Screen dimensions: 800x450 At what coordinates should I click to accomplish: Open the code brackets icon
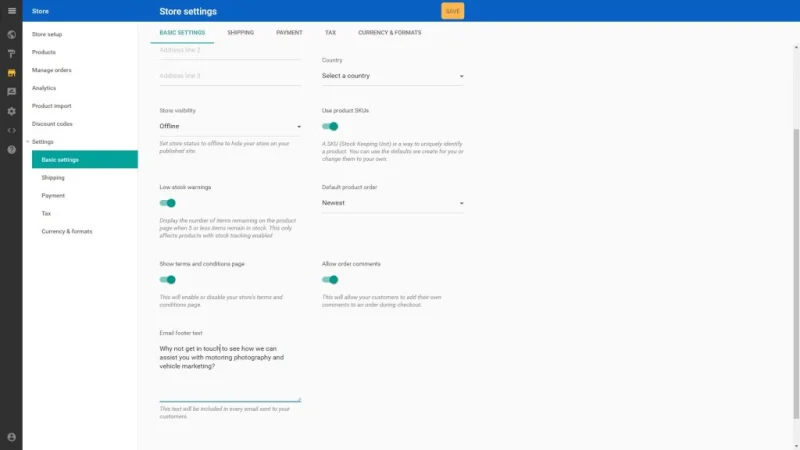click(x=11, y=130)
